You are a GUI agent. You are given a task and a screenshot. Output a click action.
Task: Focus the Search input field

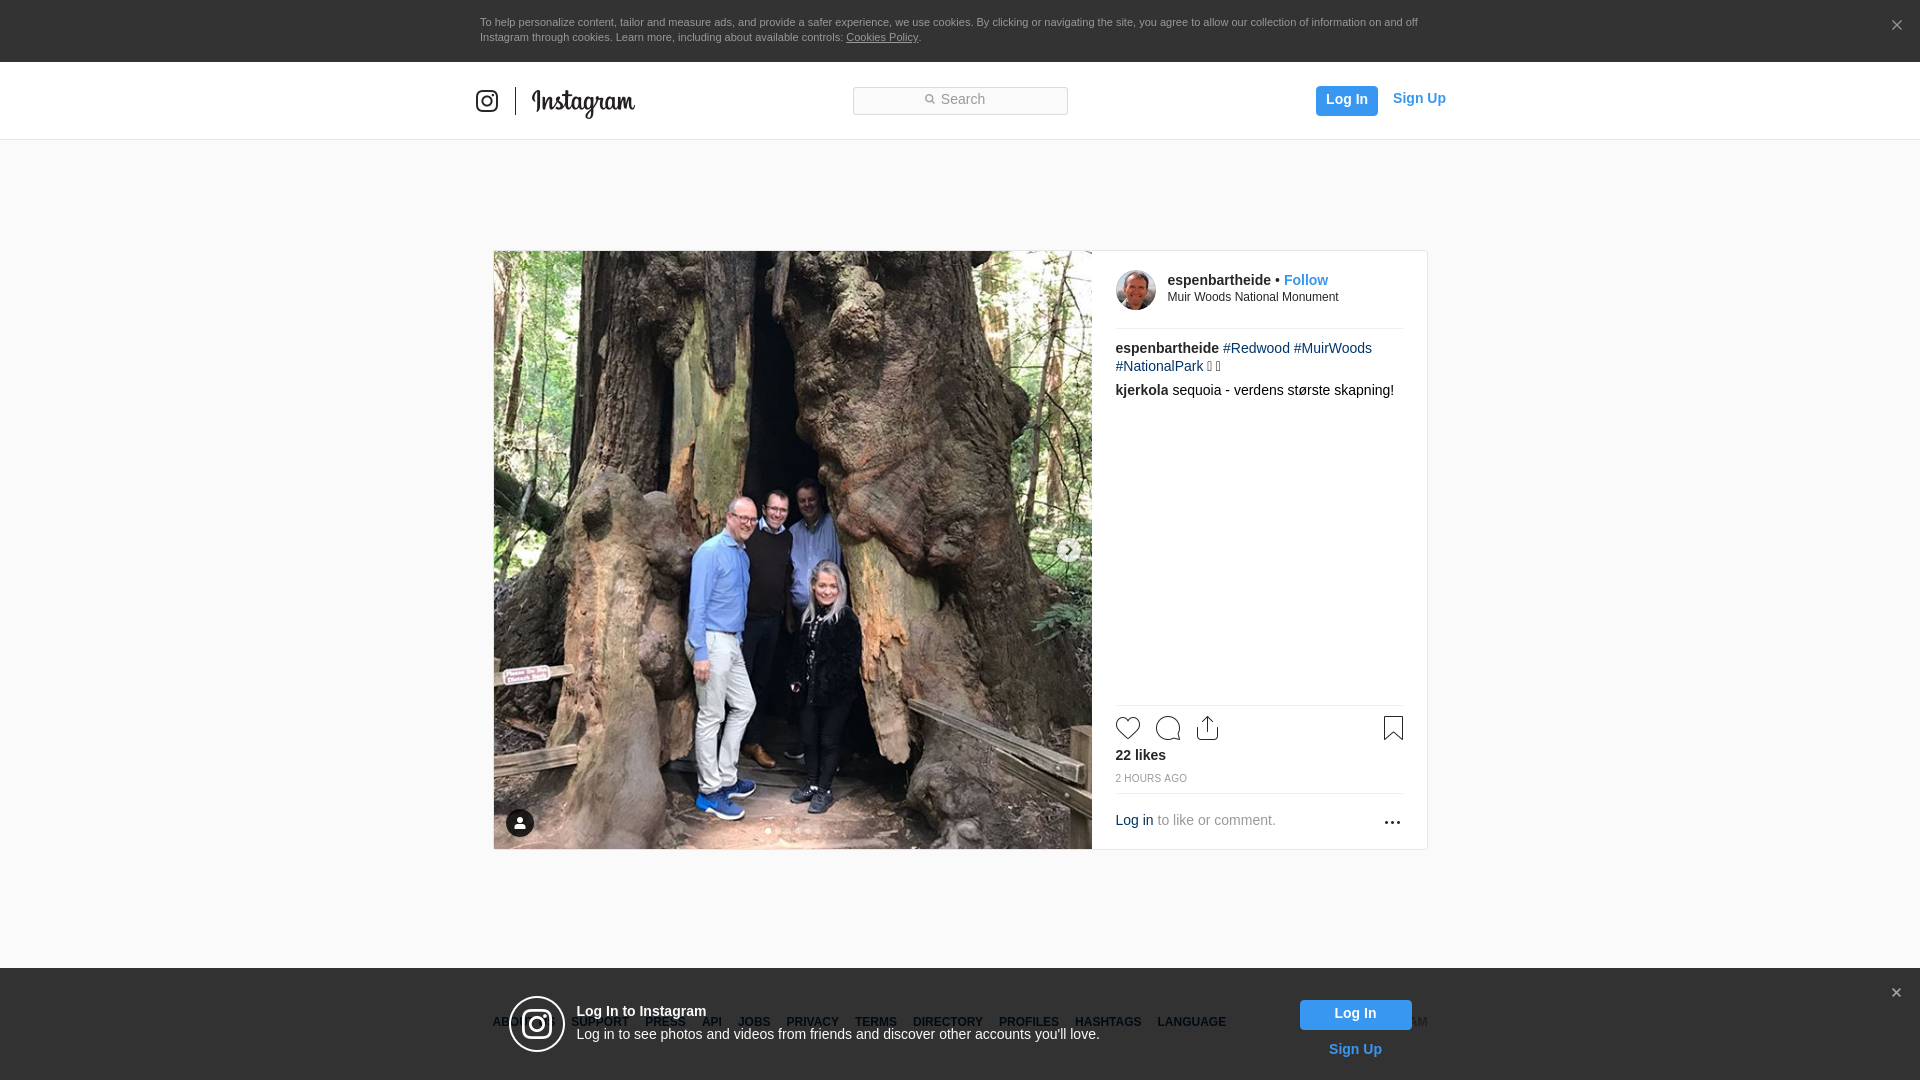tap(960, 100)
